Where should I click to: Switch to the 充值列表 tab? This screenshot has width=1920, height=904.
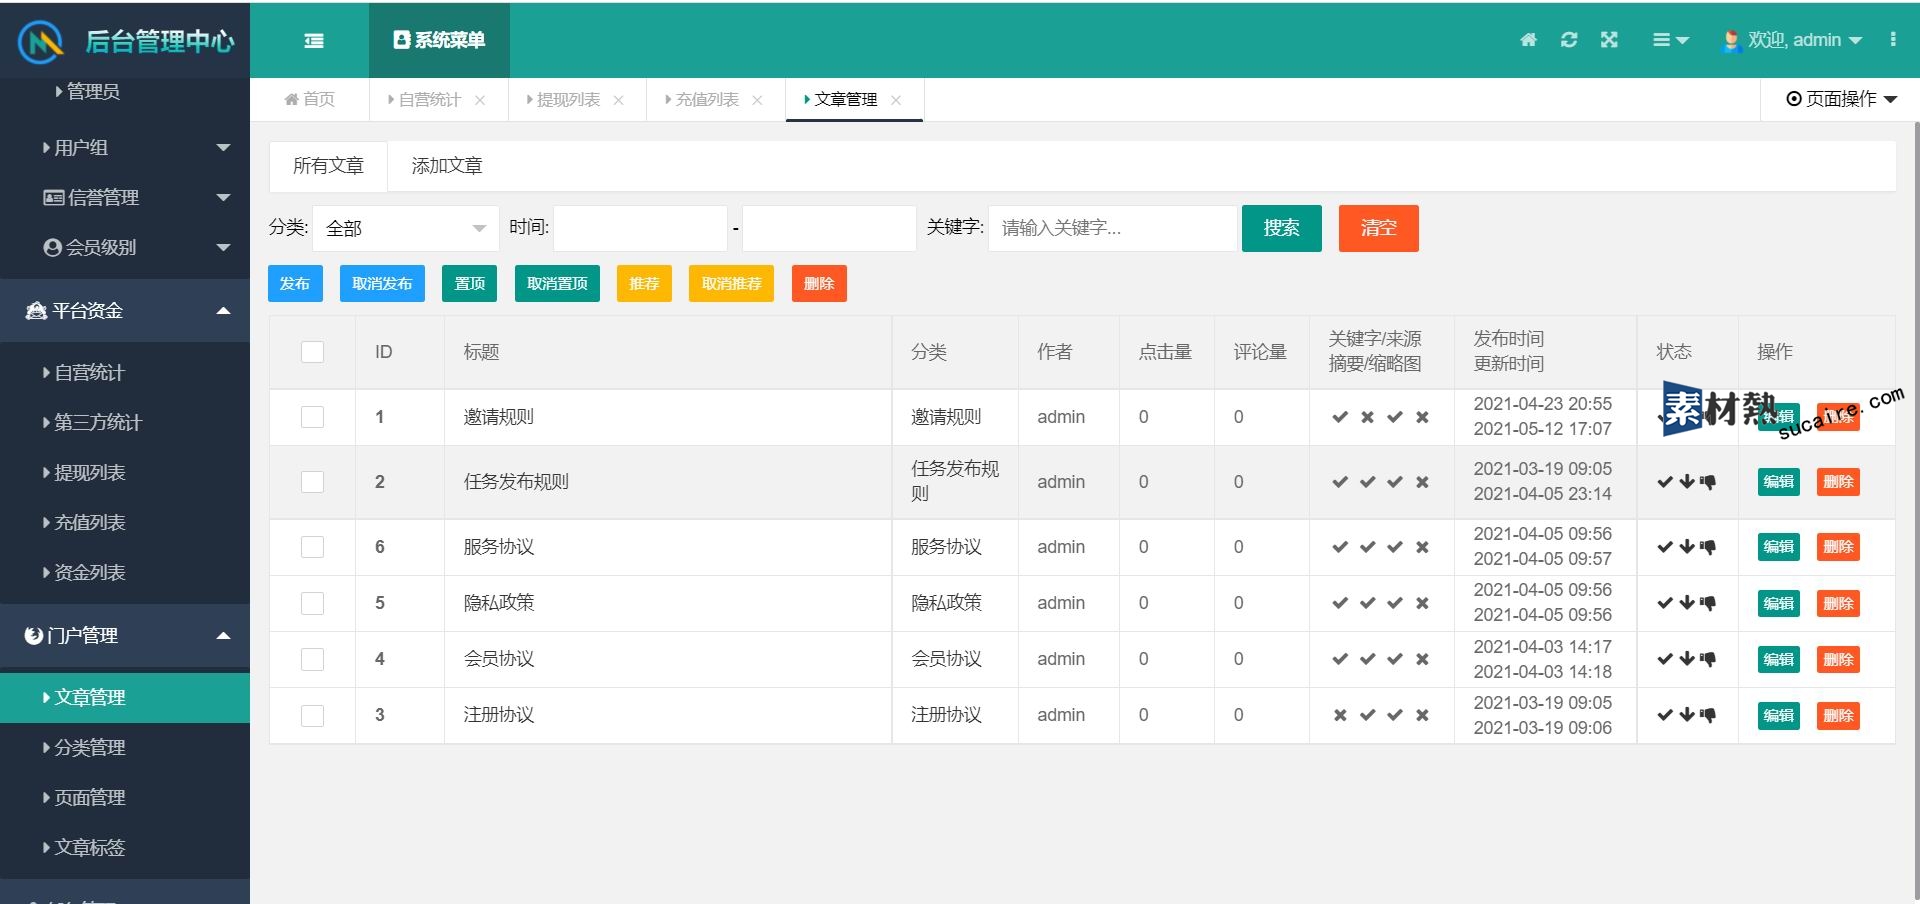click(x=701, y=99)
